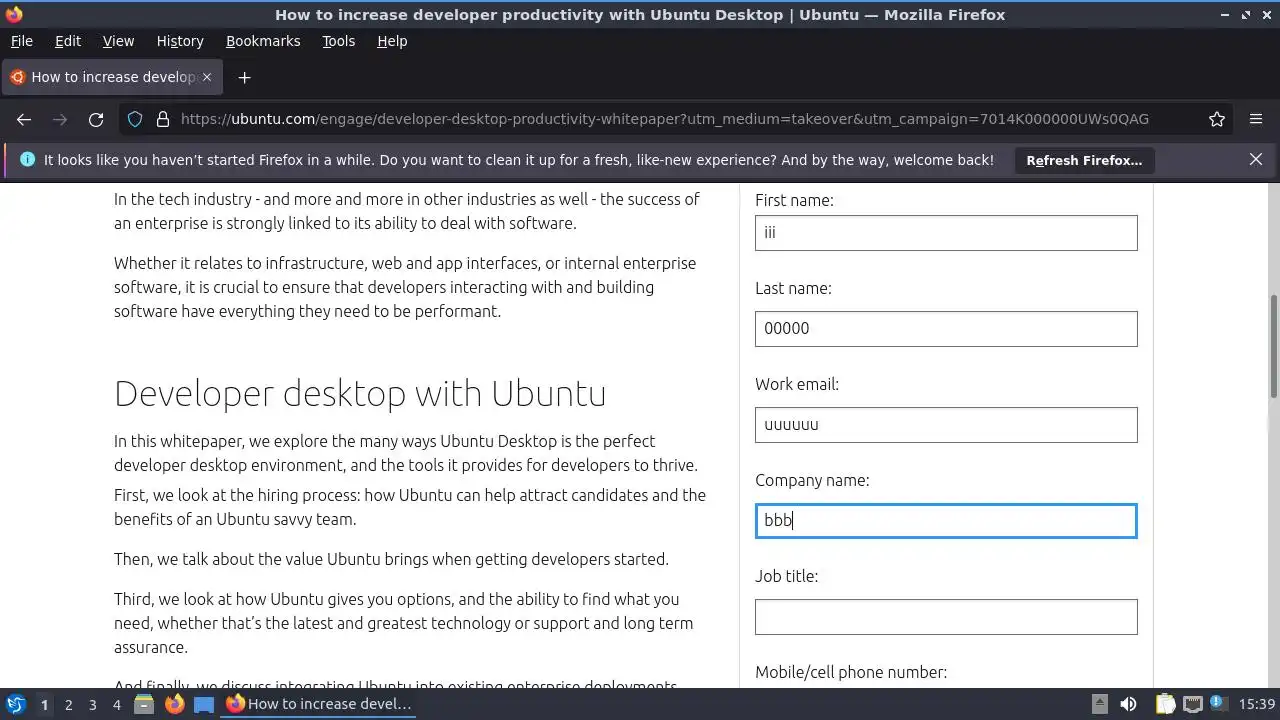Click the 'First name:' label

pos(794,200)
